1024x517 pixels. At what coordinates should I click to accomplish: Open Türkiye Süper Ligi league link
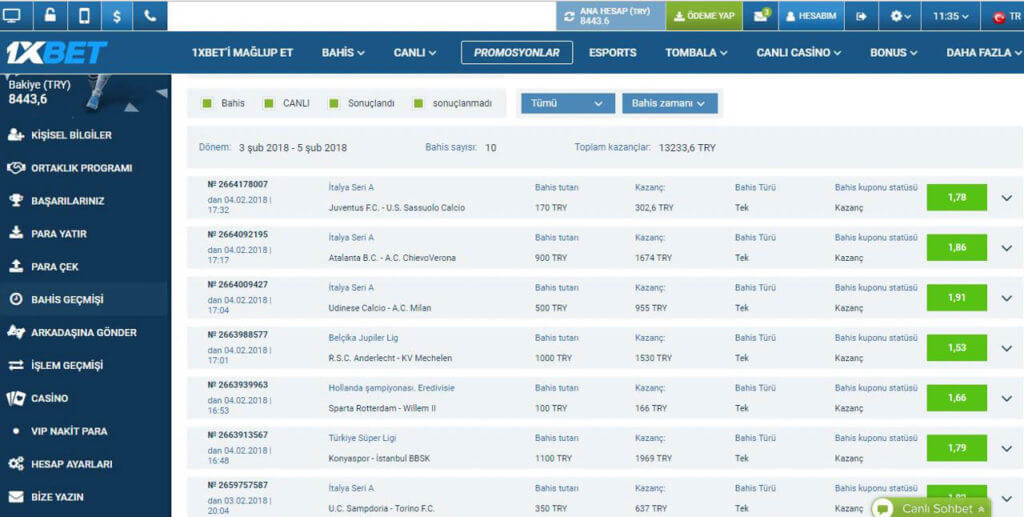[362, 438]
